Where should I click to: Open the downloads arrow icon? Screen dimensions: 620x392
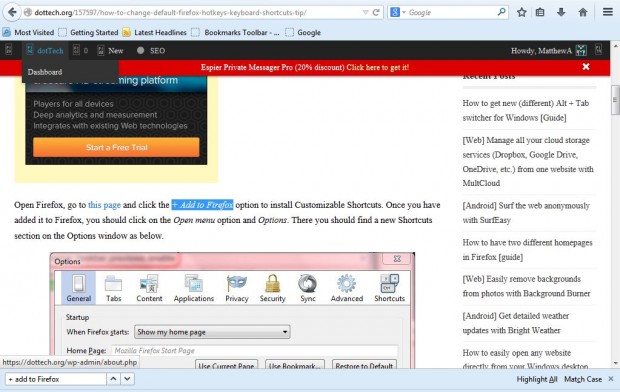[x=561, y=12]
